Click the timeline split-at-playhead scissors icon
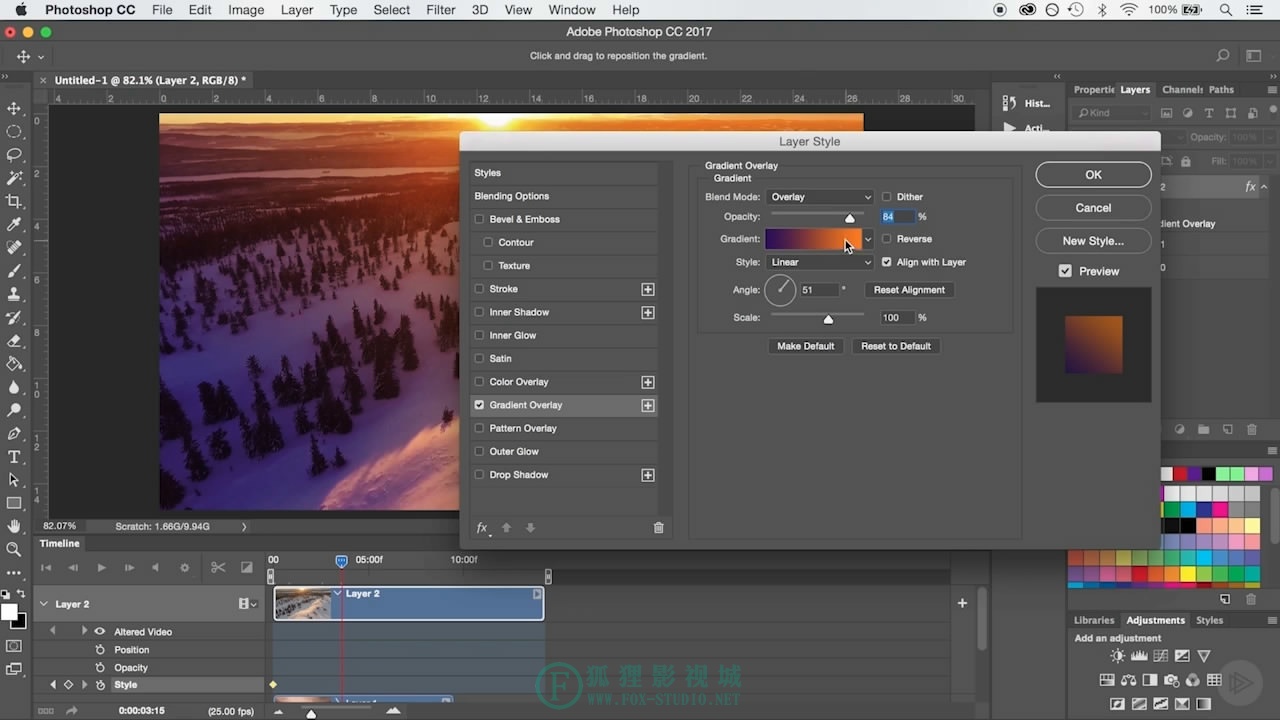The width and height of the screenshot is (1280, 720). [x=218, y=568]
